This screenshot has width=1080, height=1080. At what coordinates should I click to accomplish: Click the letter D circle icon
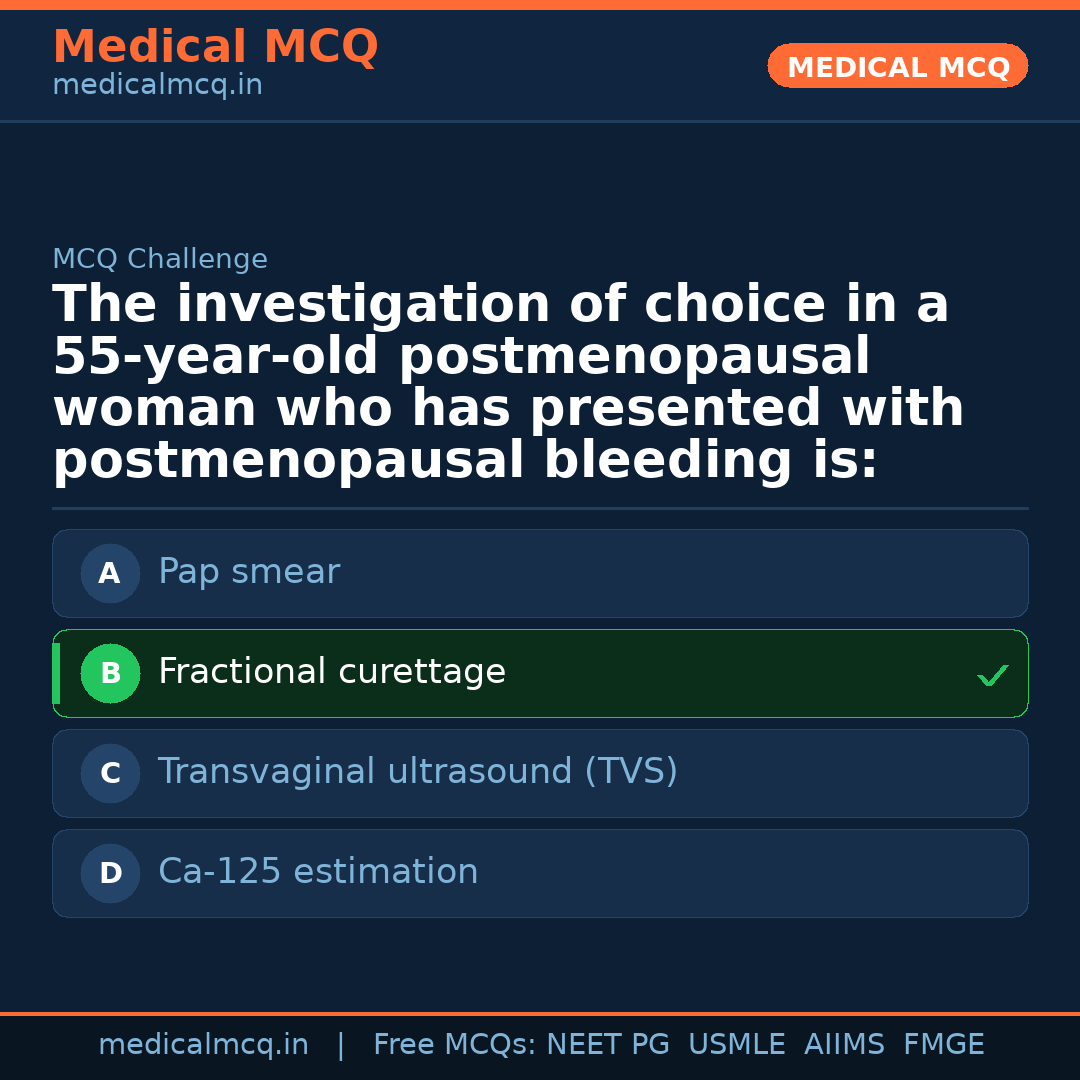pos(110,873)
